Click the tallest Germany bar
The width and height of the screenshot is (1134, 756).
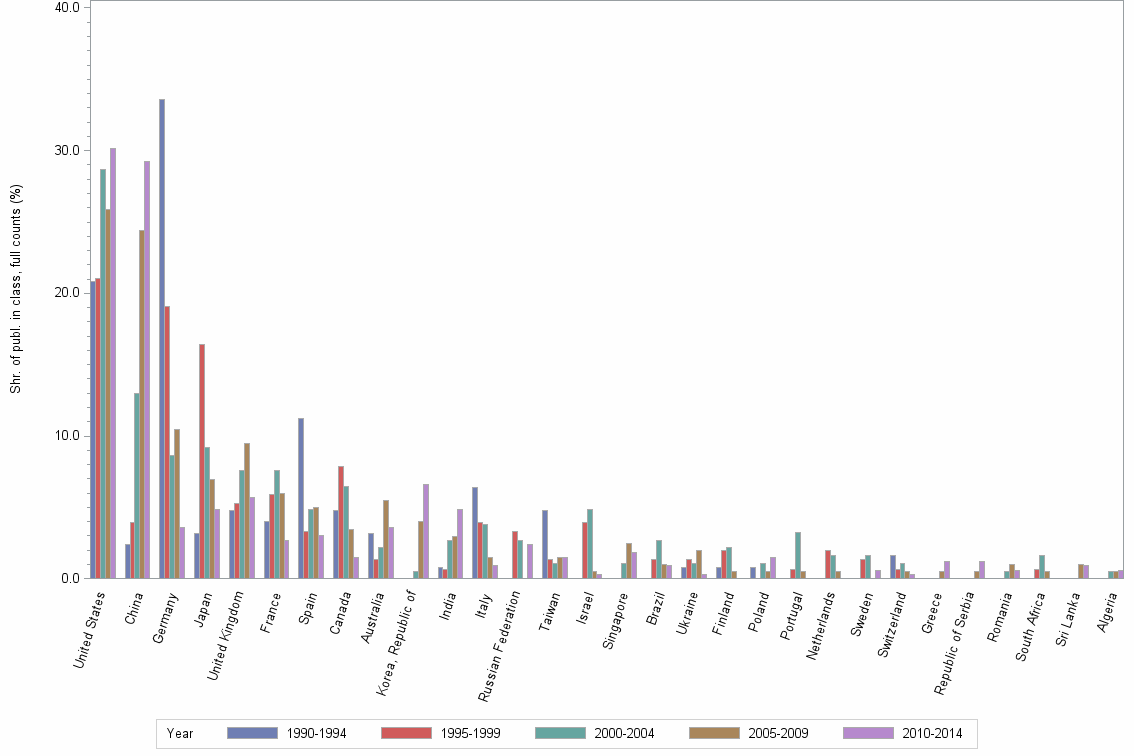(160, 340)
